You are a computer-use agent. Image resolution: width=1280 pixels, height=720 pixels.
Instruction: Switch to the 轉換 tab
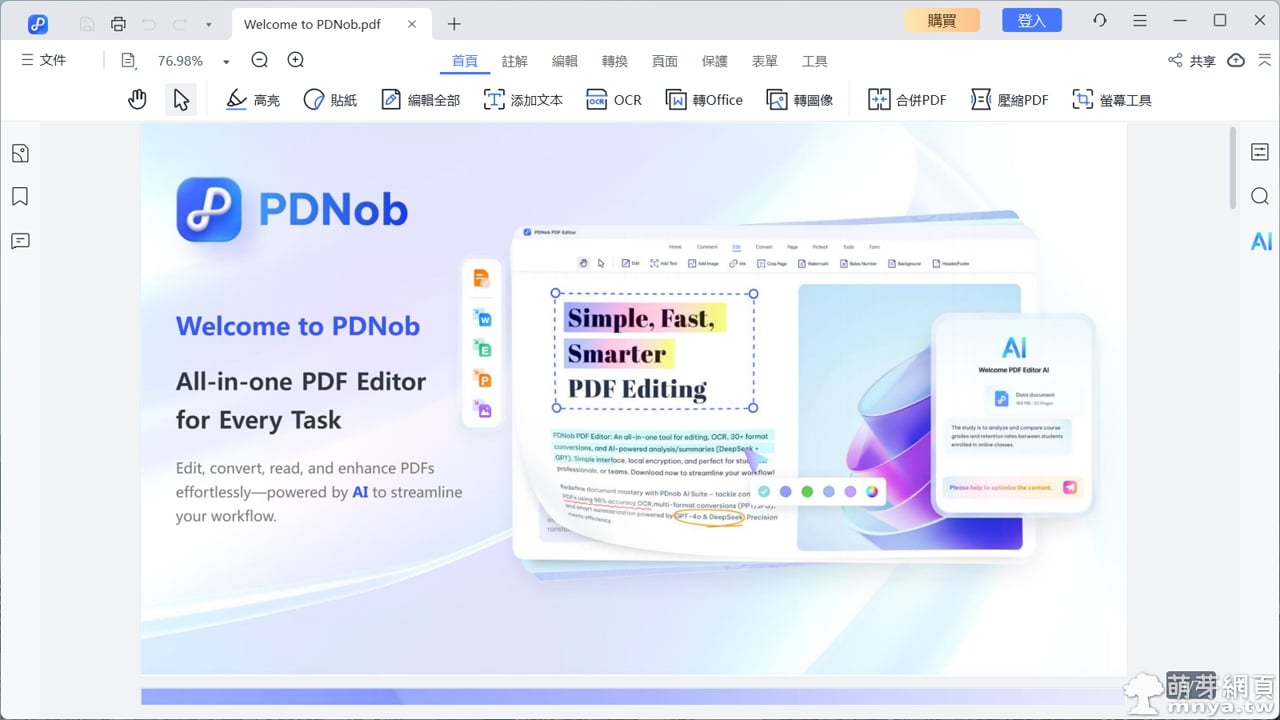pyautogui.click(x=615, y=61)
